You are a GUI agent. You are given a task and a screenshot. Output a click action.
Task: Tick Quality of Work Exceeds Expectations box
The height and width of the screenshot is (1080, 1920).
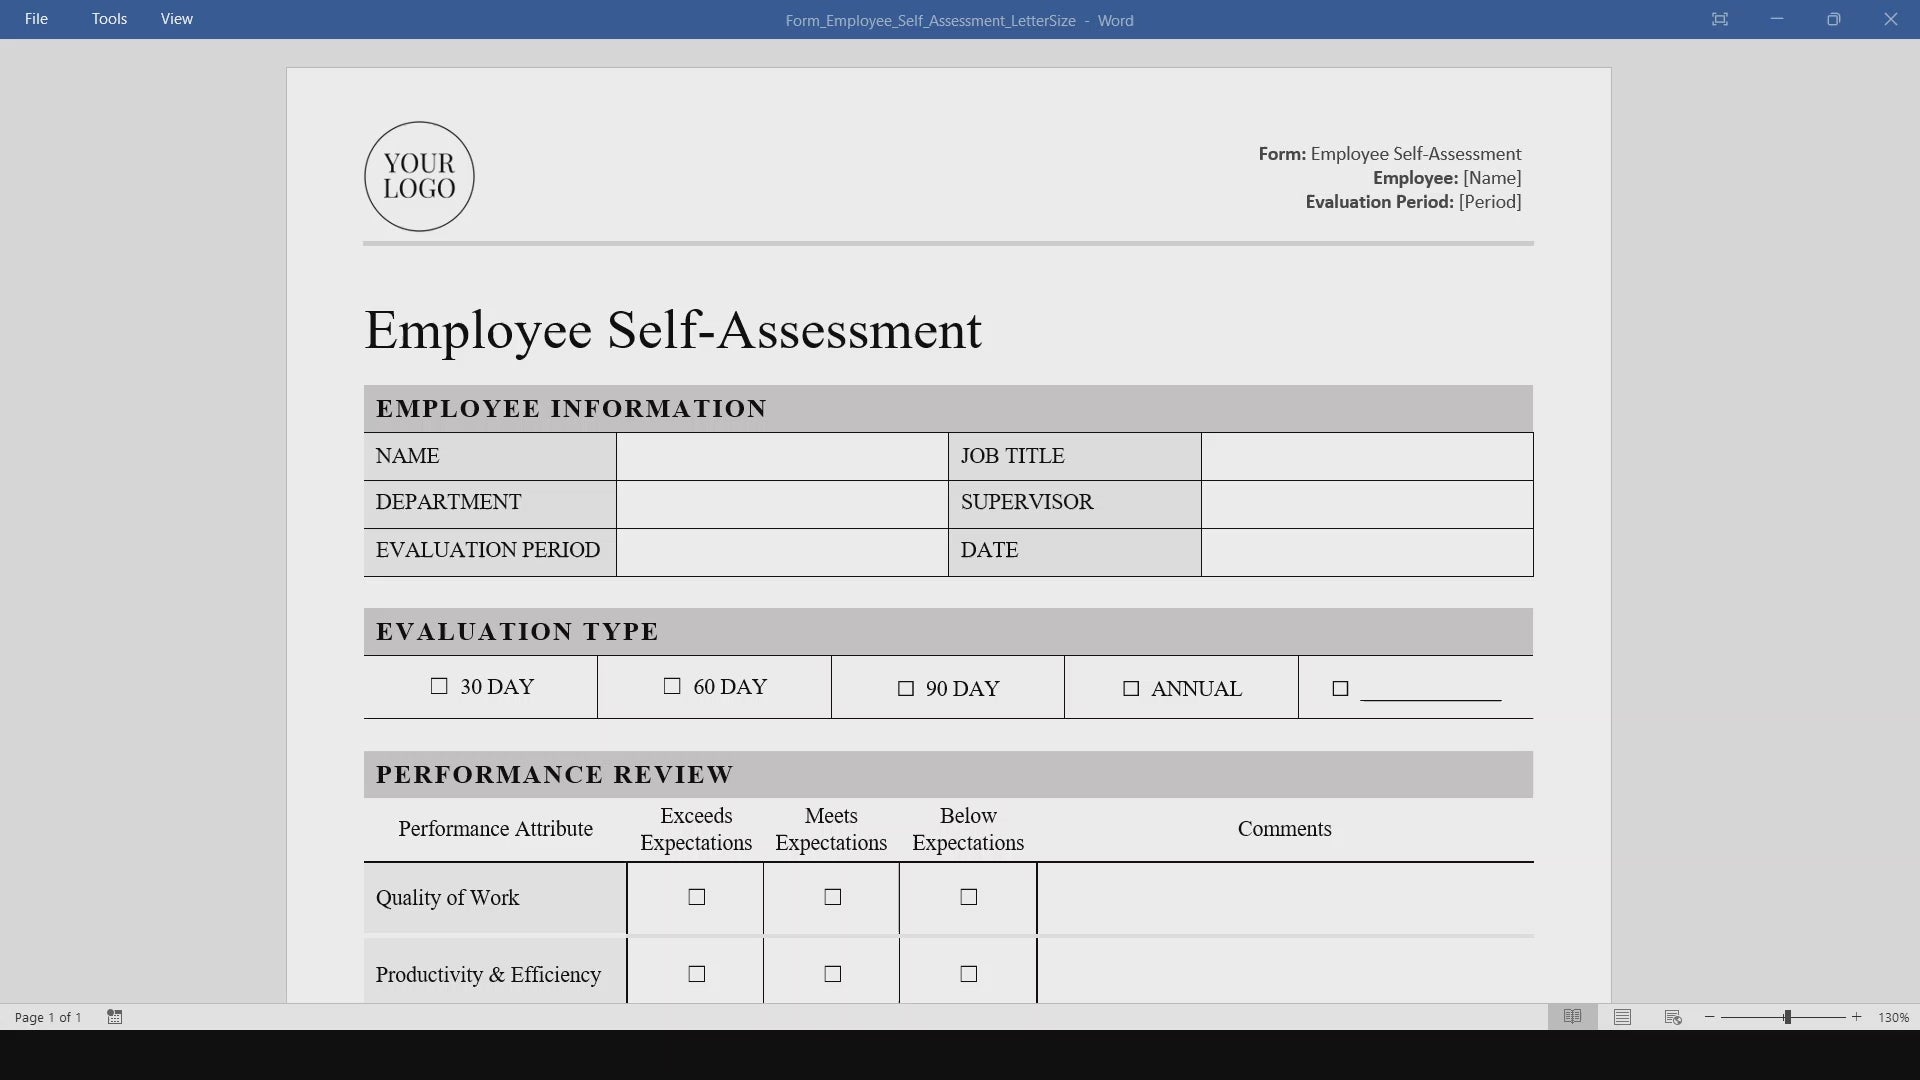(697, 897)
